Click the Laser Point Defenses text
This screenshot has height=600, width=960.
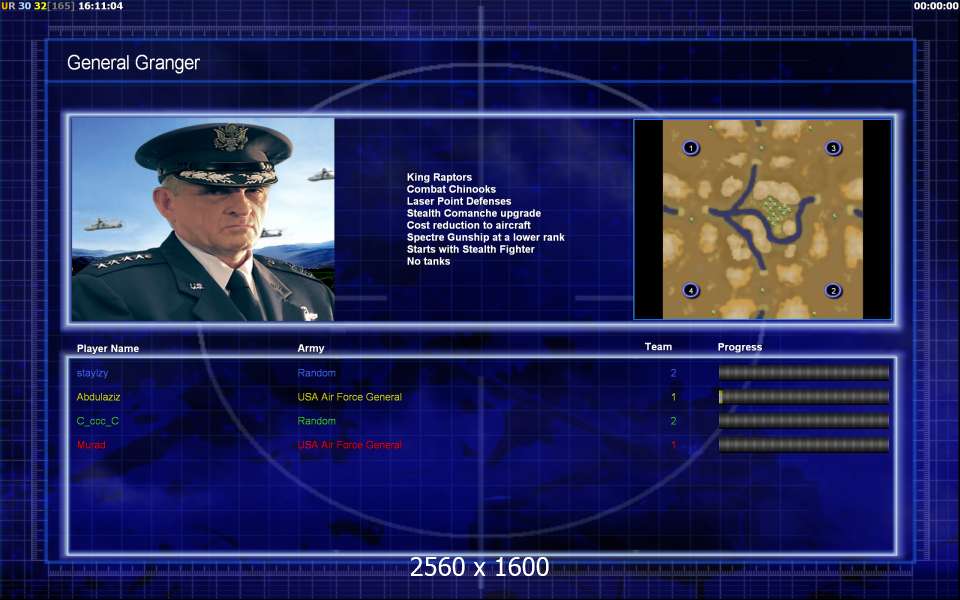459,201
